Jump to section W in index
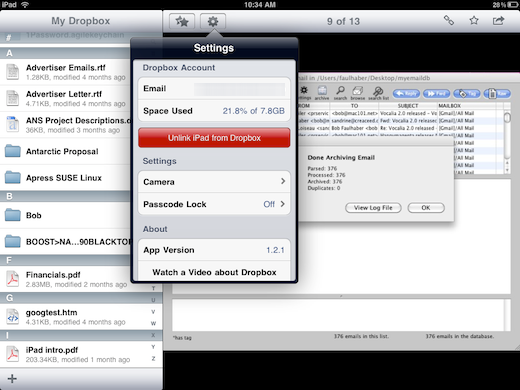Screen dimensions: 520x390 (x=153, y=323)
